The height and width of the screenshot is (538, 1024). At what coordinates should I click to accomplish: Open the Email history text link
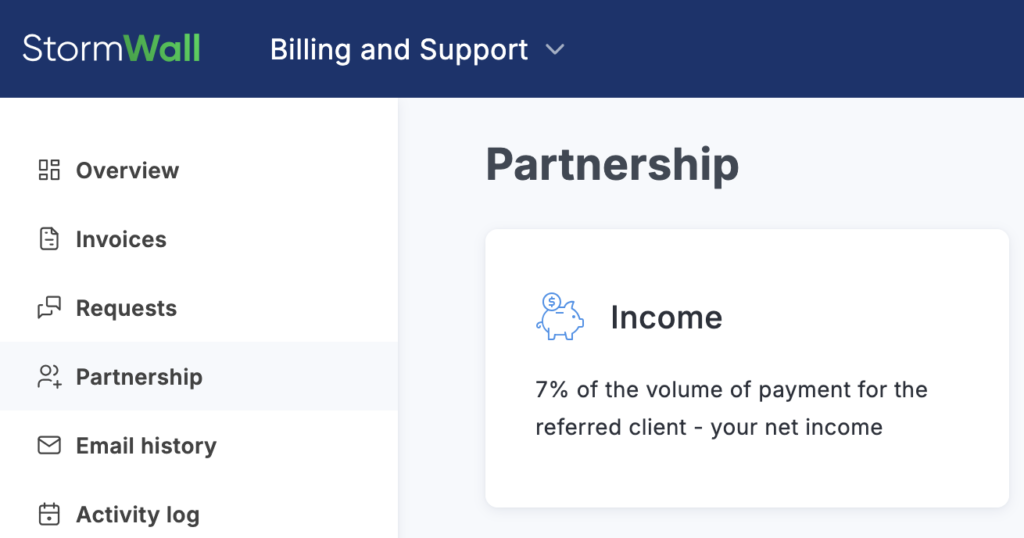146,446
